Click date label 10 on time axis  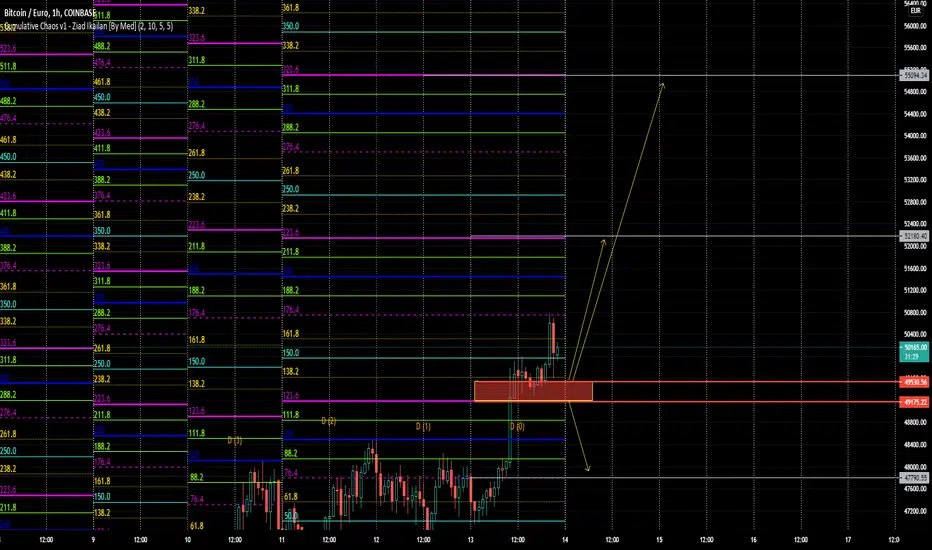(x=187, y=540)
